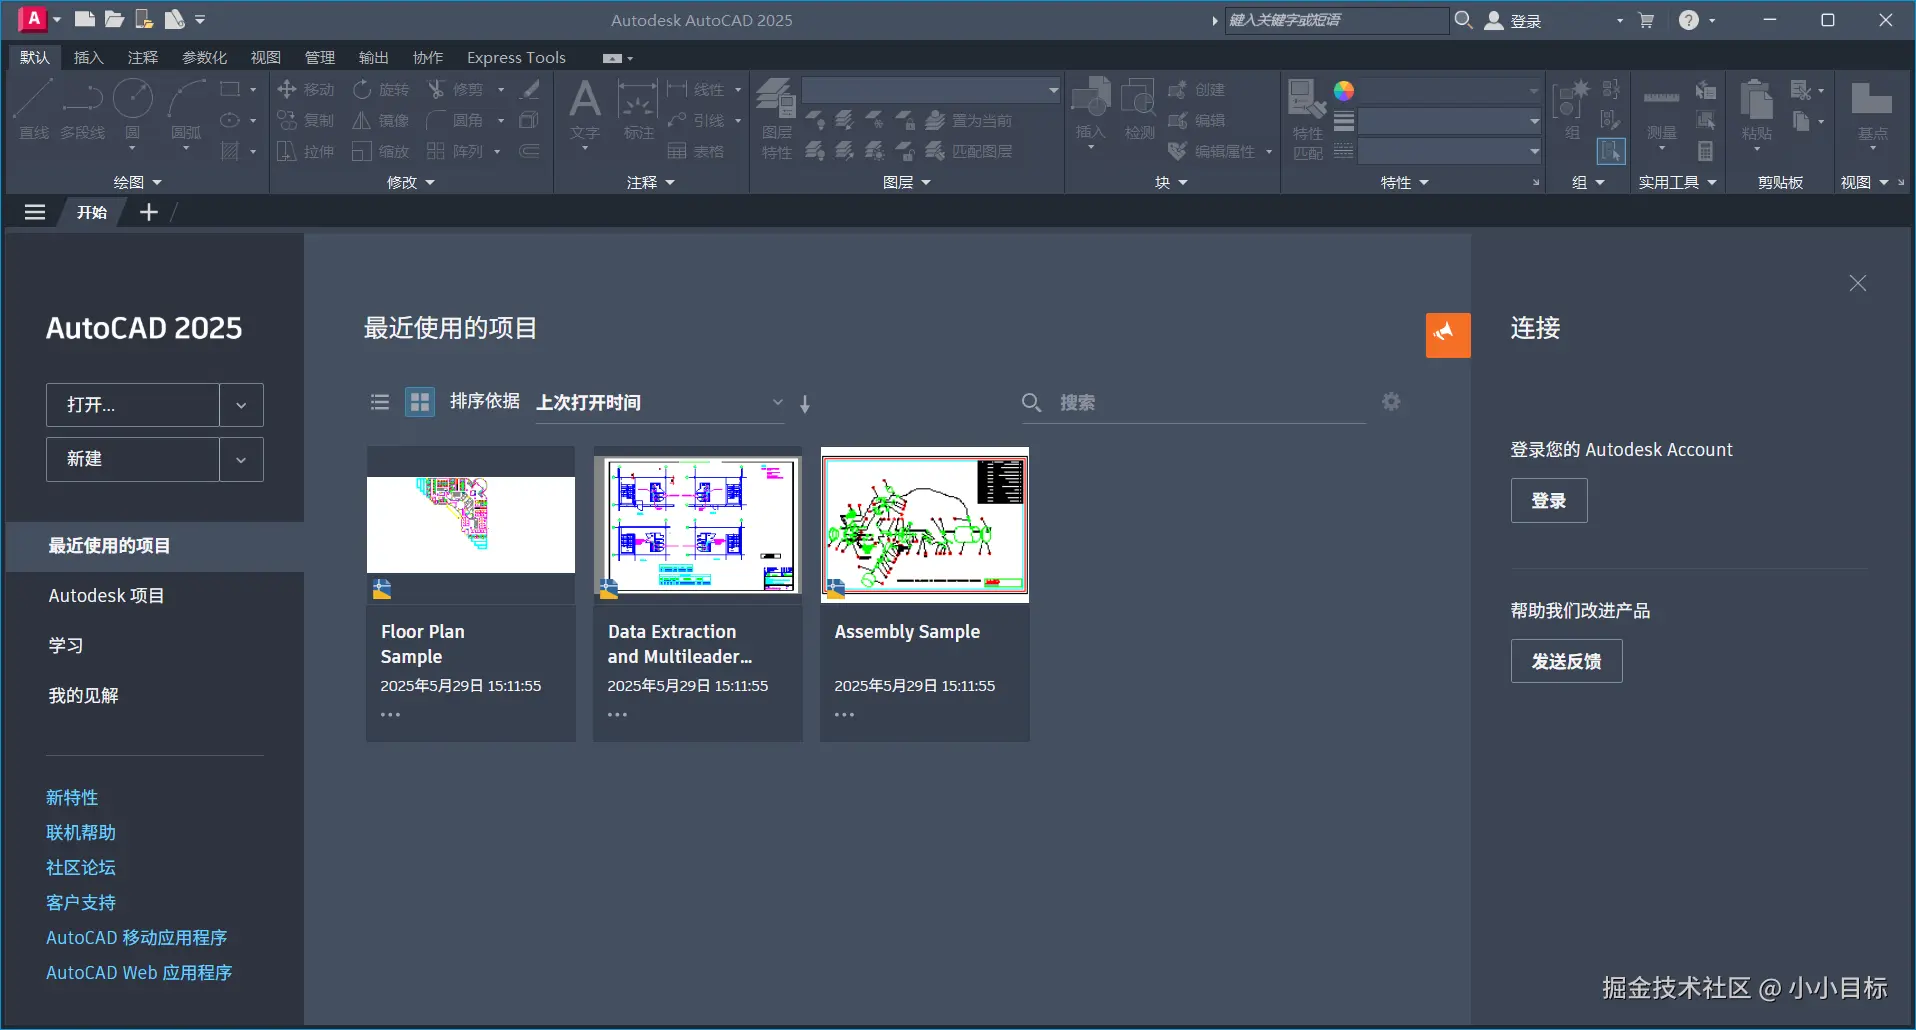Open recent-files settings gear icon
Viewport: 1916px width, 1030px height.
1391,402
